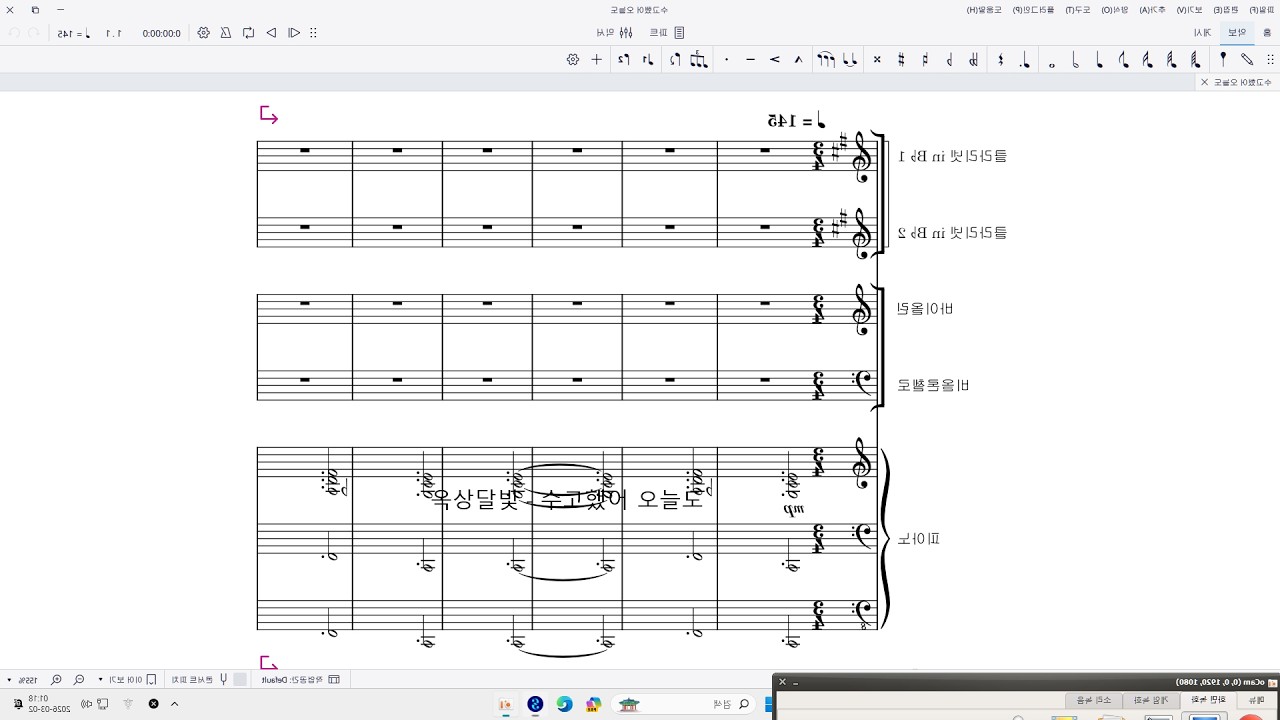
Task: Start playback with the play button
Action: 271,33
